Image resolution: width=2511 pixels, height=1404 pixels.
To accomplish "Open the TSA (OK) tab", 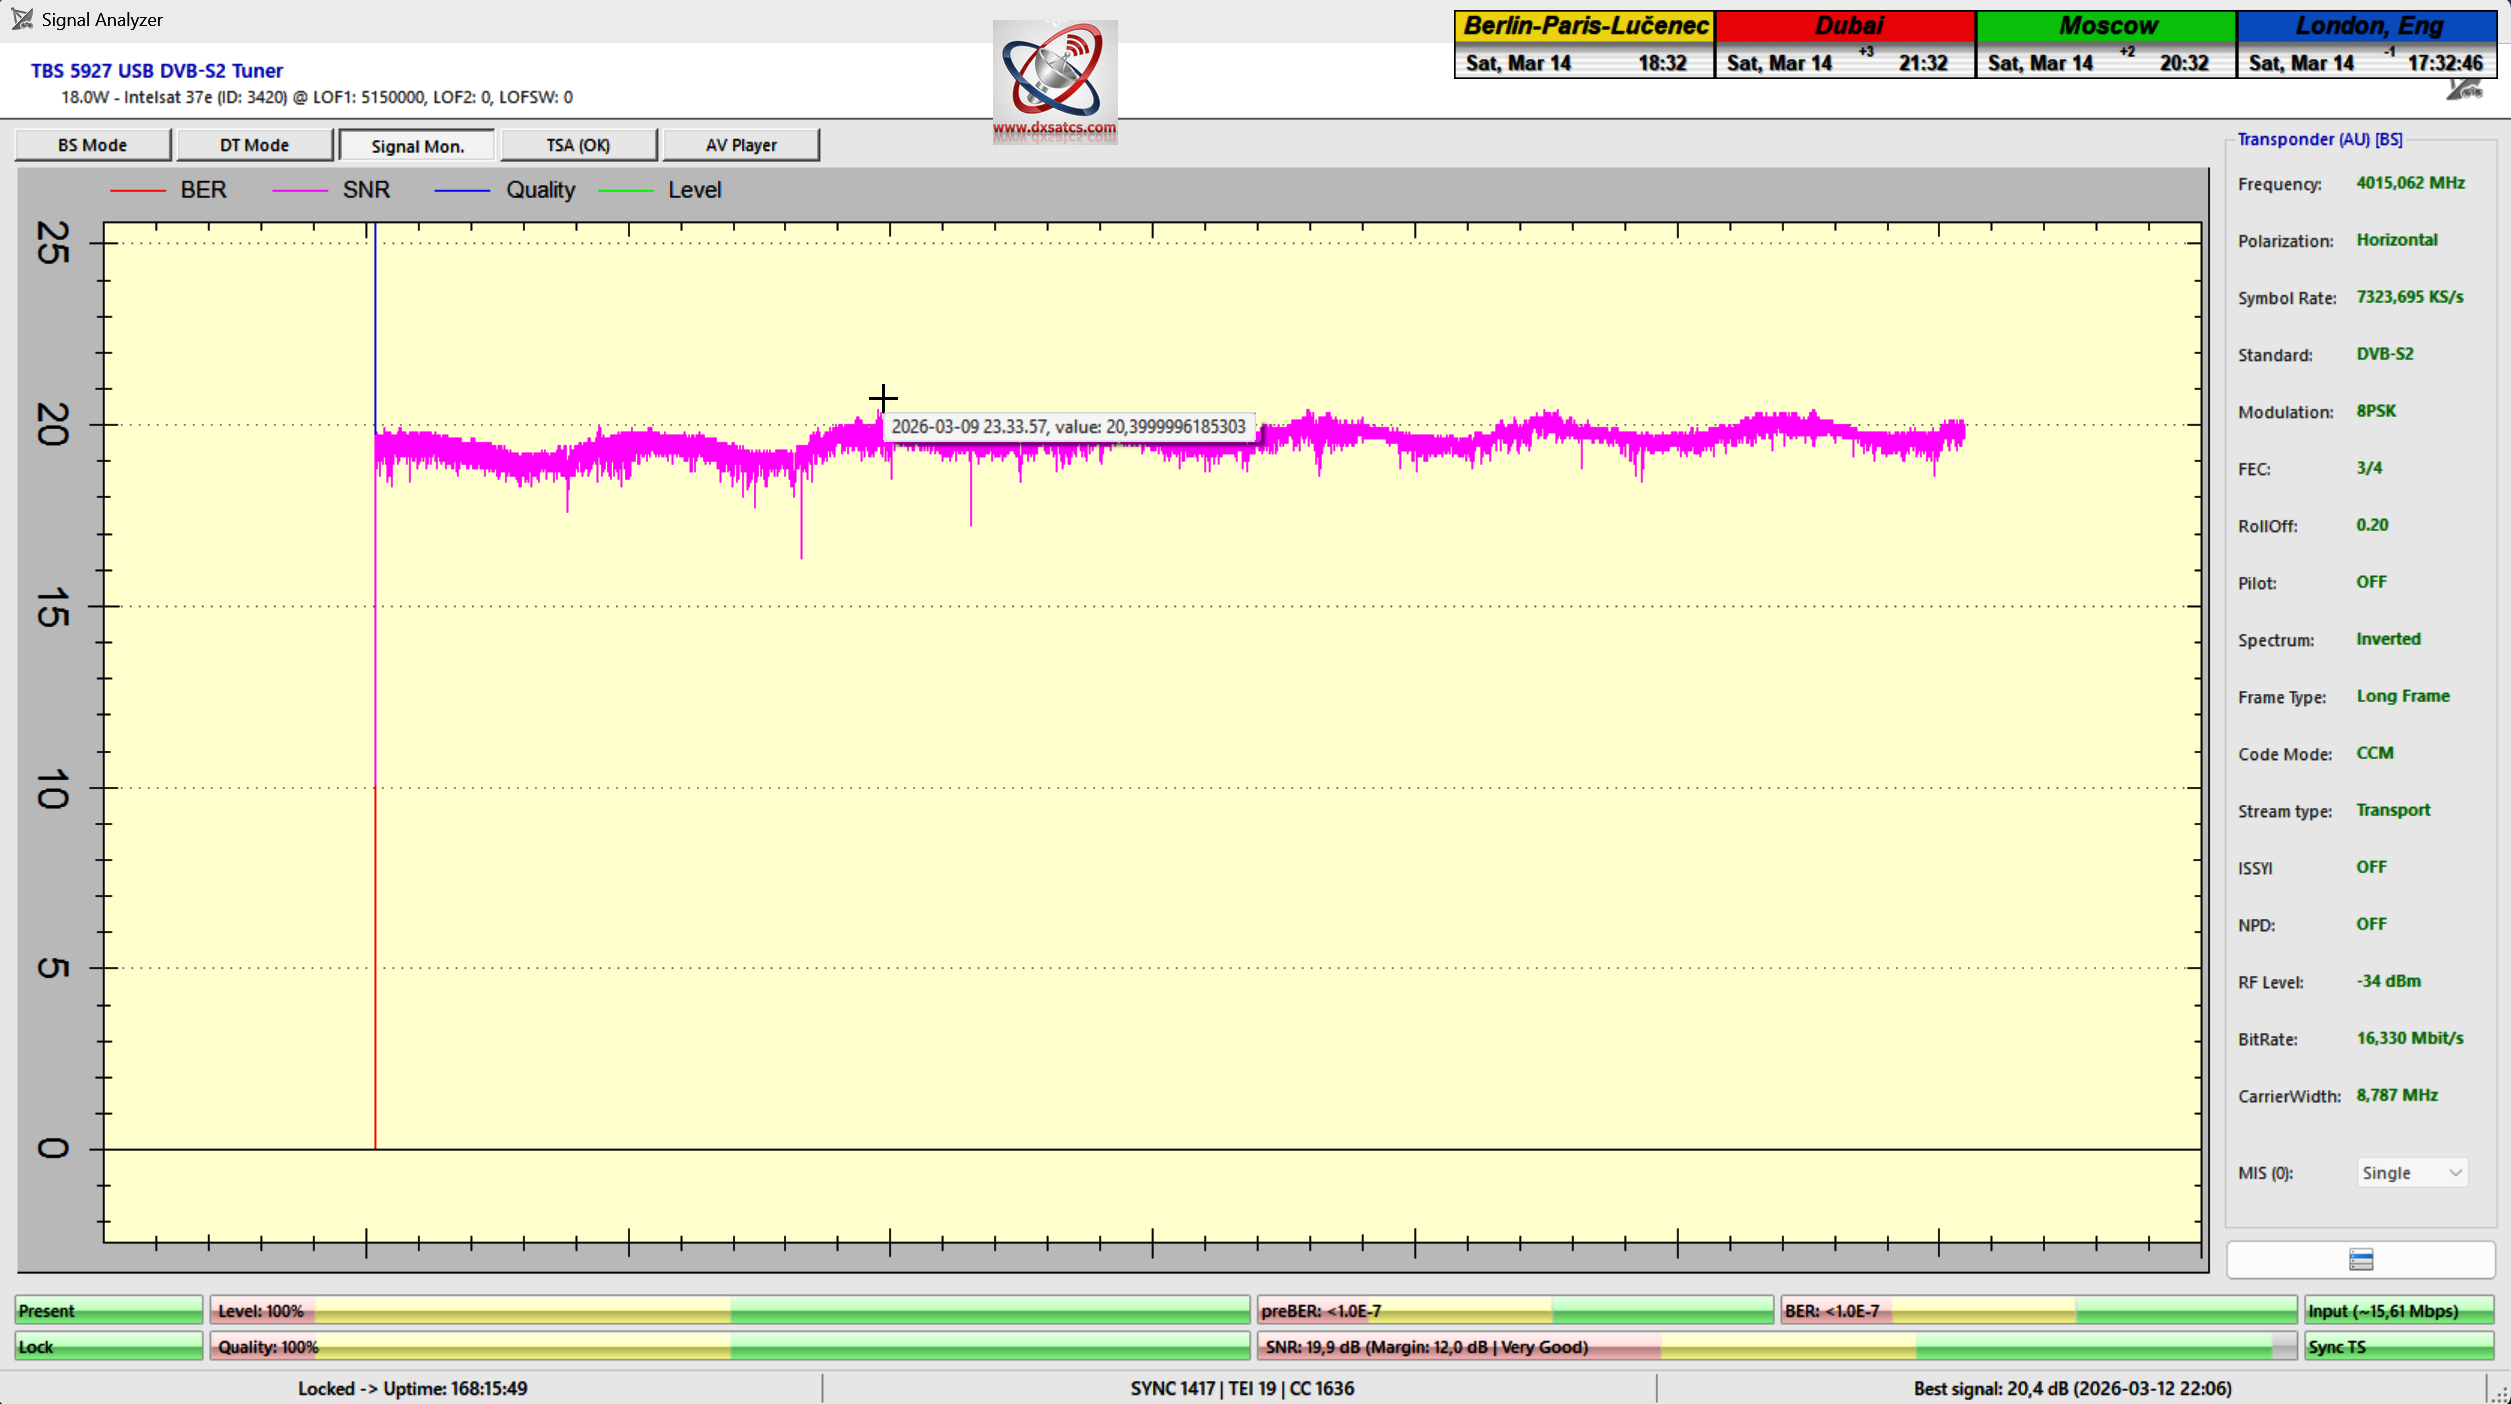I will (x=578, y=145).
